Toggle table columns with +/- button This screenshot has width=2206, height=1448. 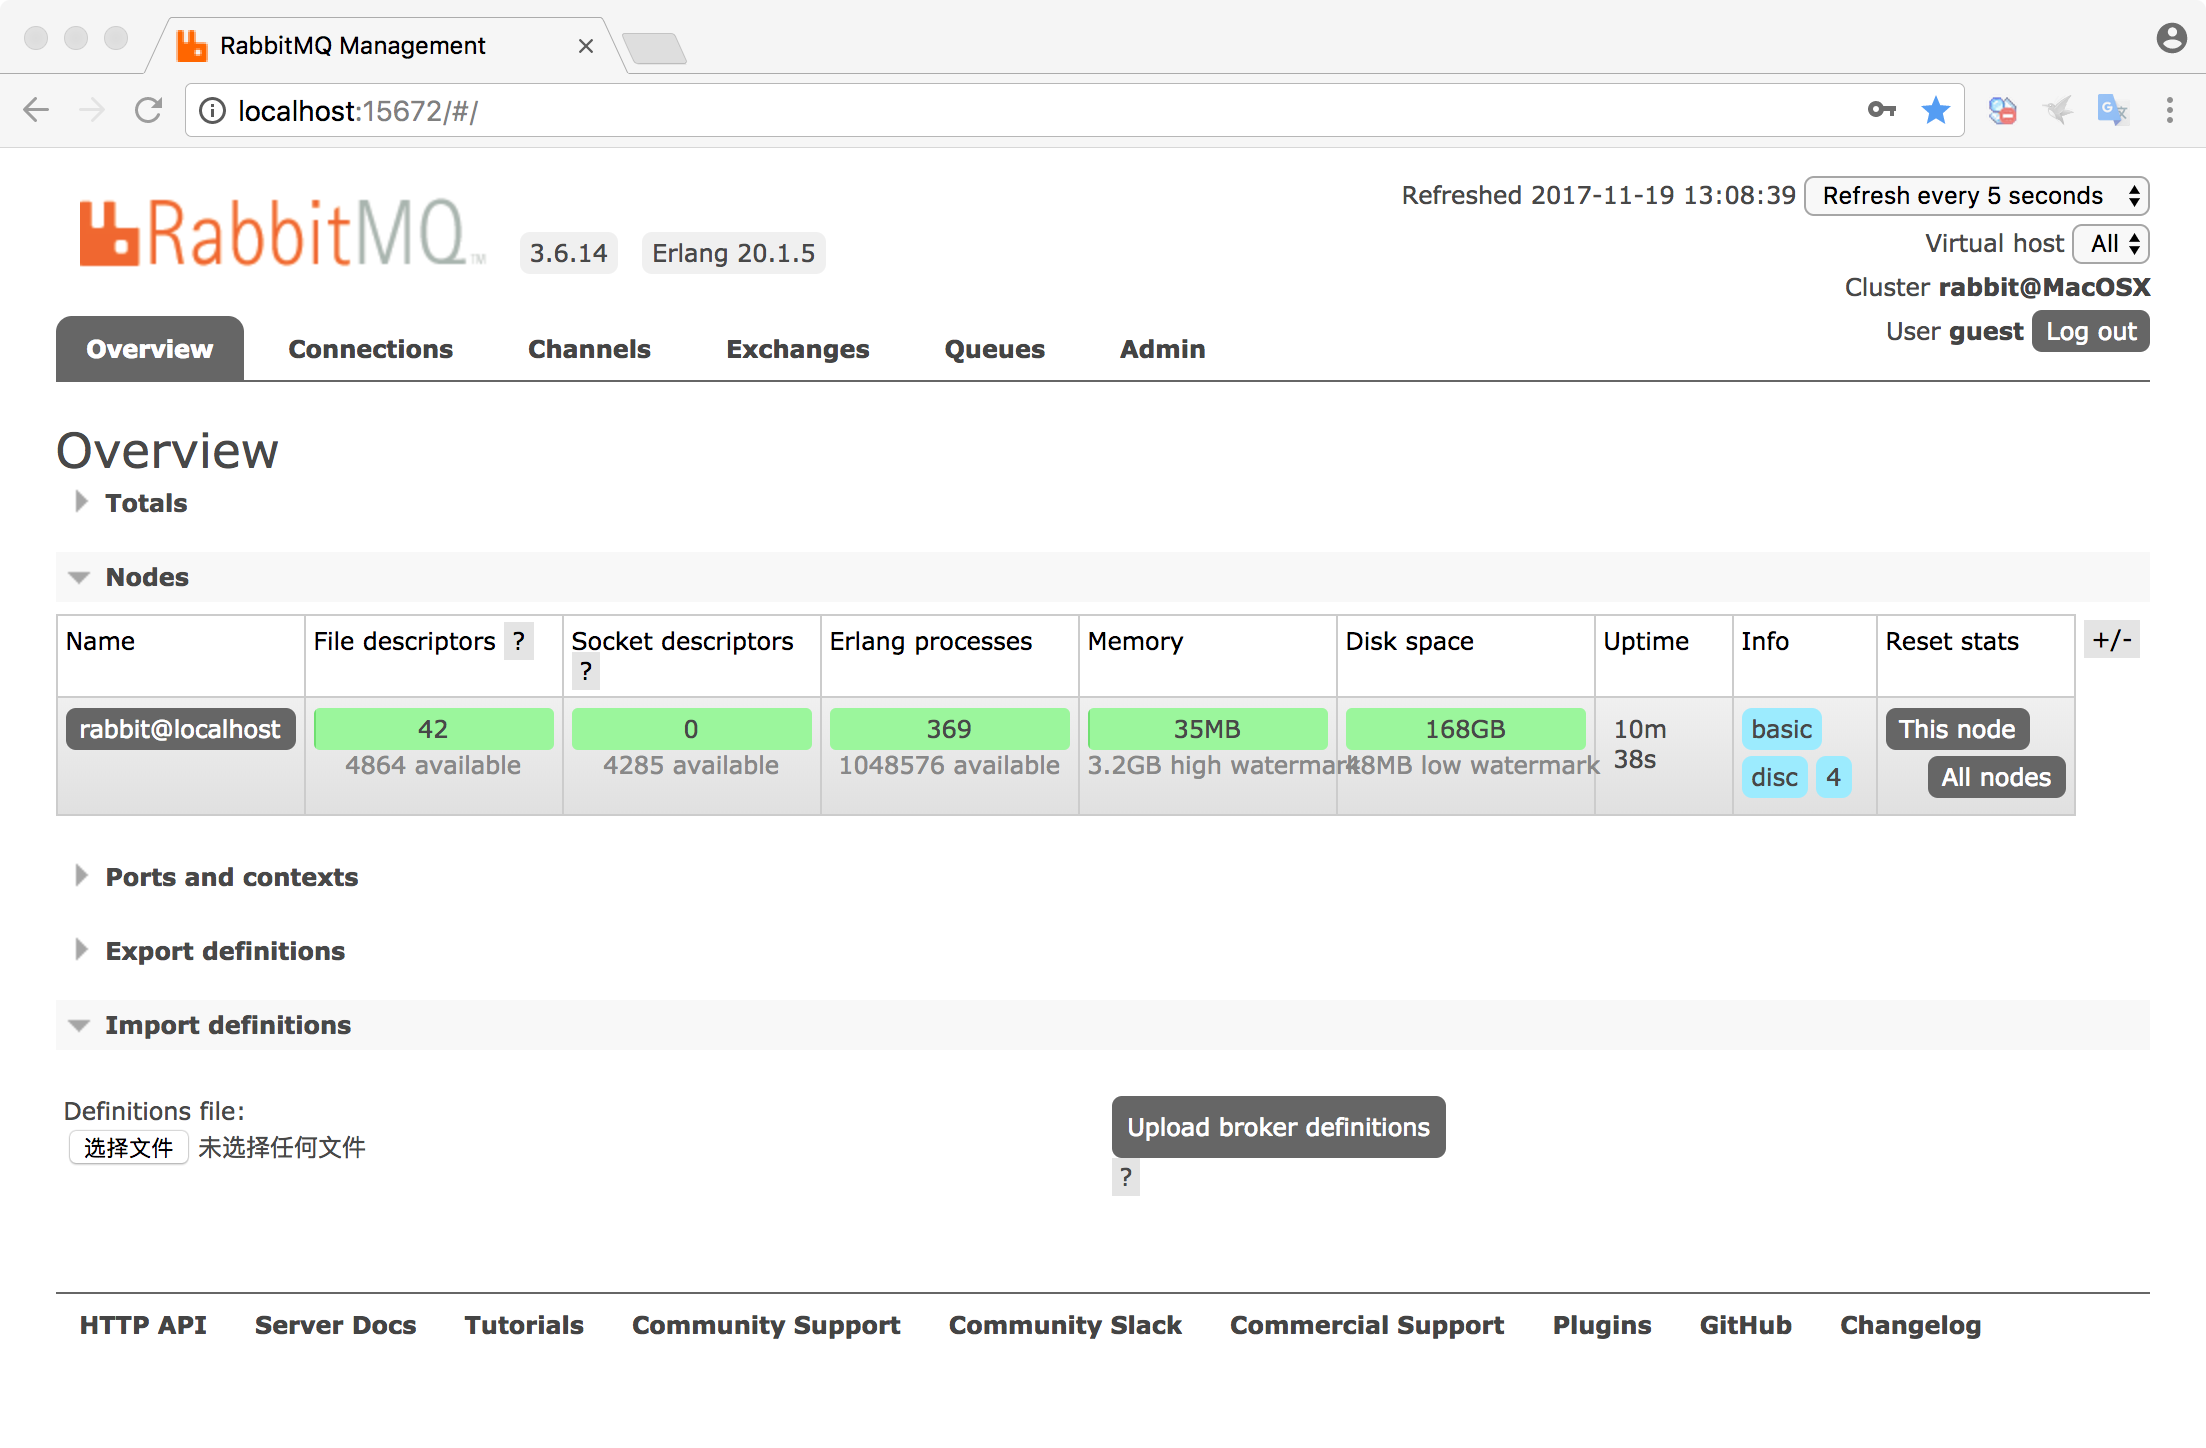click(x=2112, y=640)
